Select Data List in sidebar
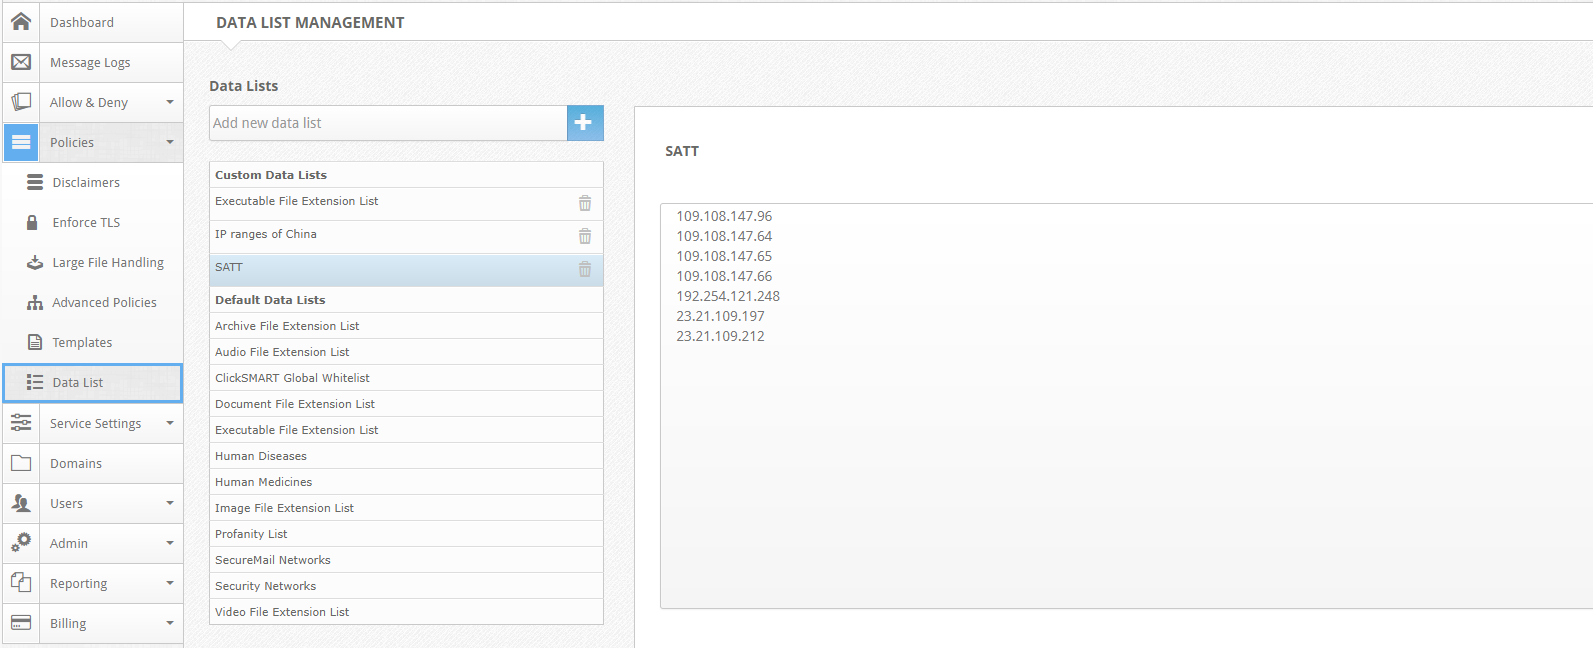The image size is (1593, 648). [x=93, y=383]
